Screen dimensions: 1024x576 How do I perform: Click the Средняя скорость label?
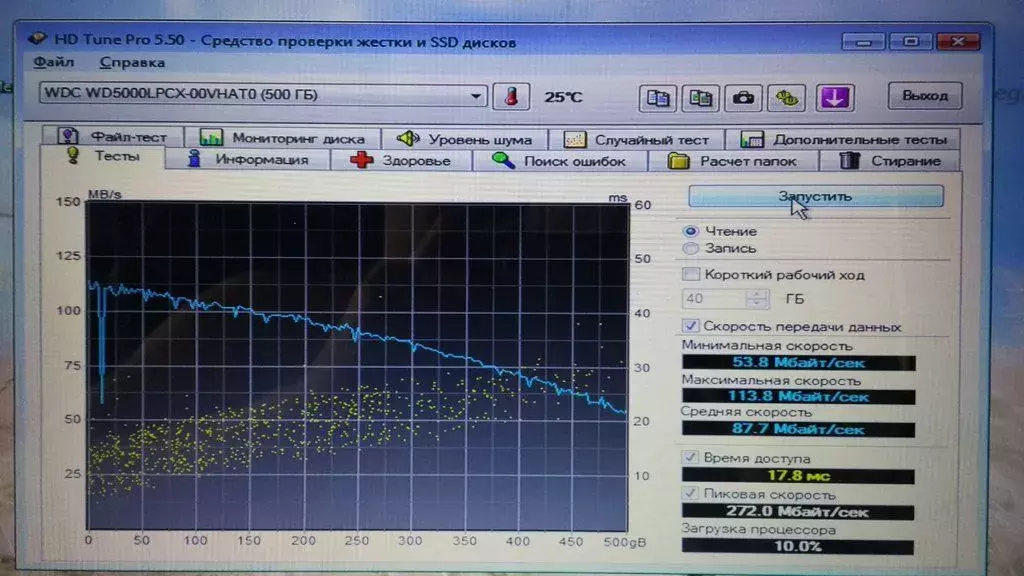tap(746, 412)
